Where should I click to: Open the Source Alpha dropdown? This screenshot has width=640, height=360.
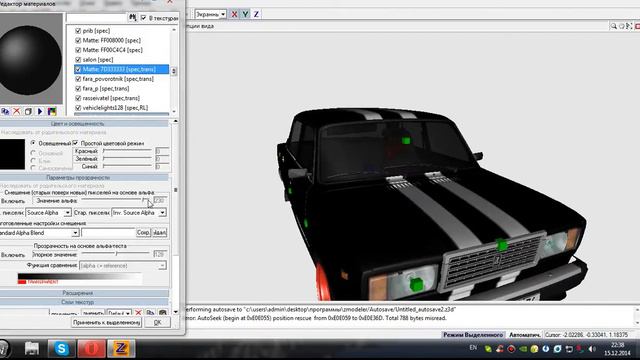click(49, 213)
